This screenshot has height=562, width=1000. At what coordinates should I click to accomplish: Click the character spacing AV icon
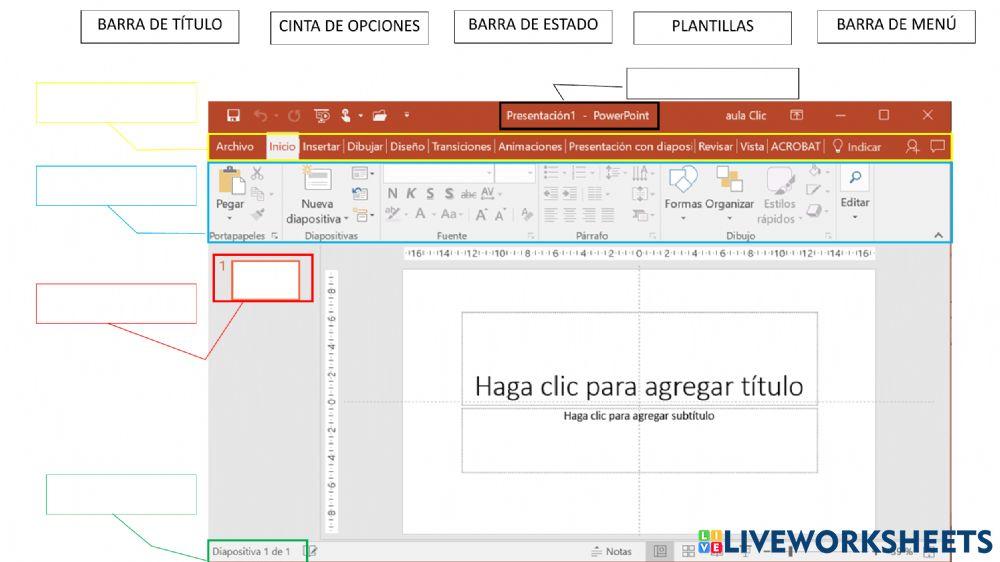pyautogui.click(x=488, y=193)
